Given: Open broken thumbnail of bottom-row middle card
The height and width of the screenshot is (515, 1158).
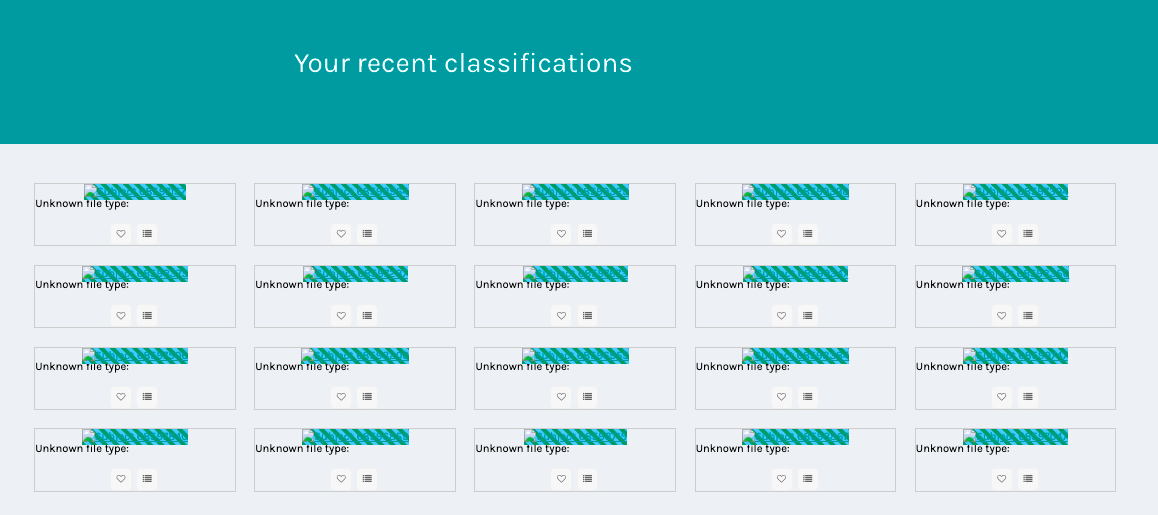Looking at the screenshot, I should 575,437.
